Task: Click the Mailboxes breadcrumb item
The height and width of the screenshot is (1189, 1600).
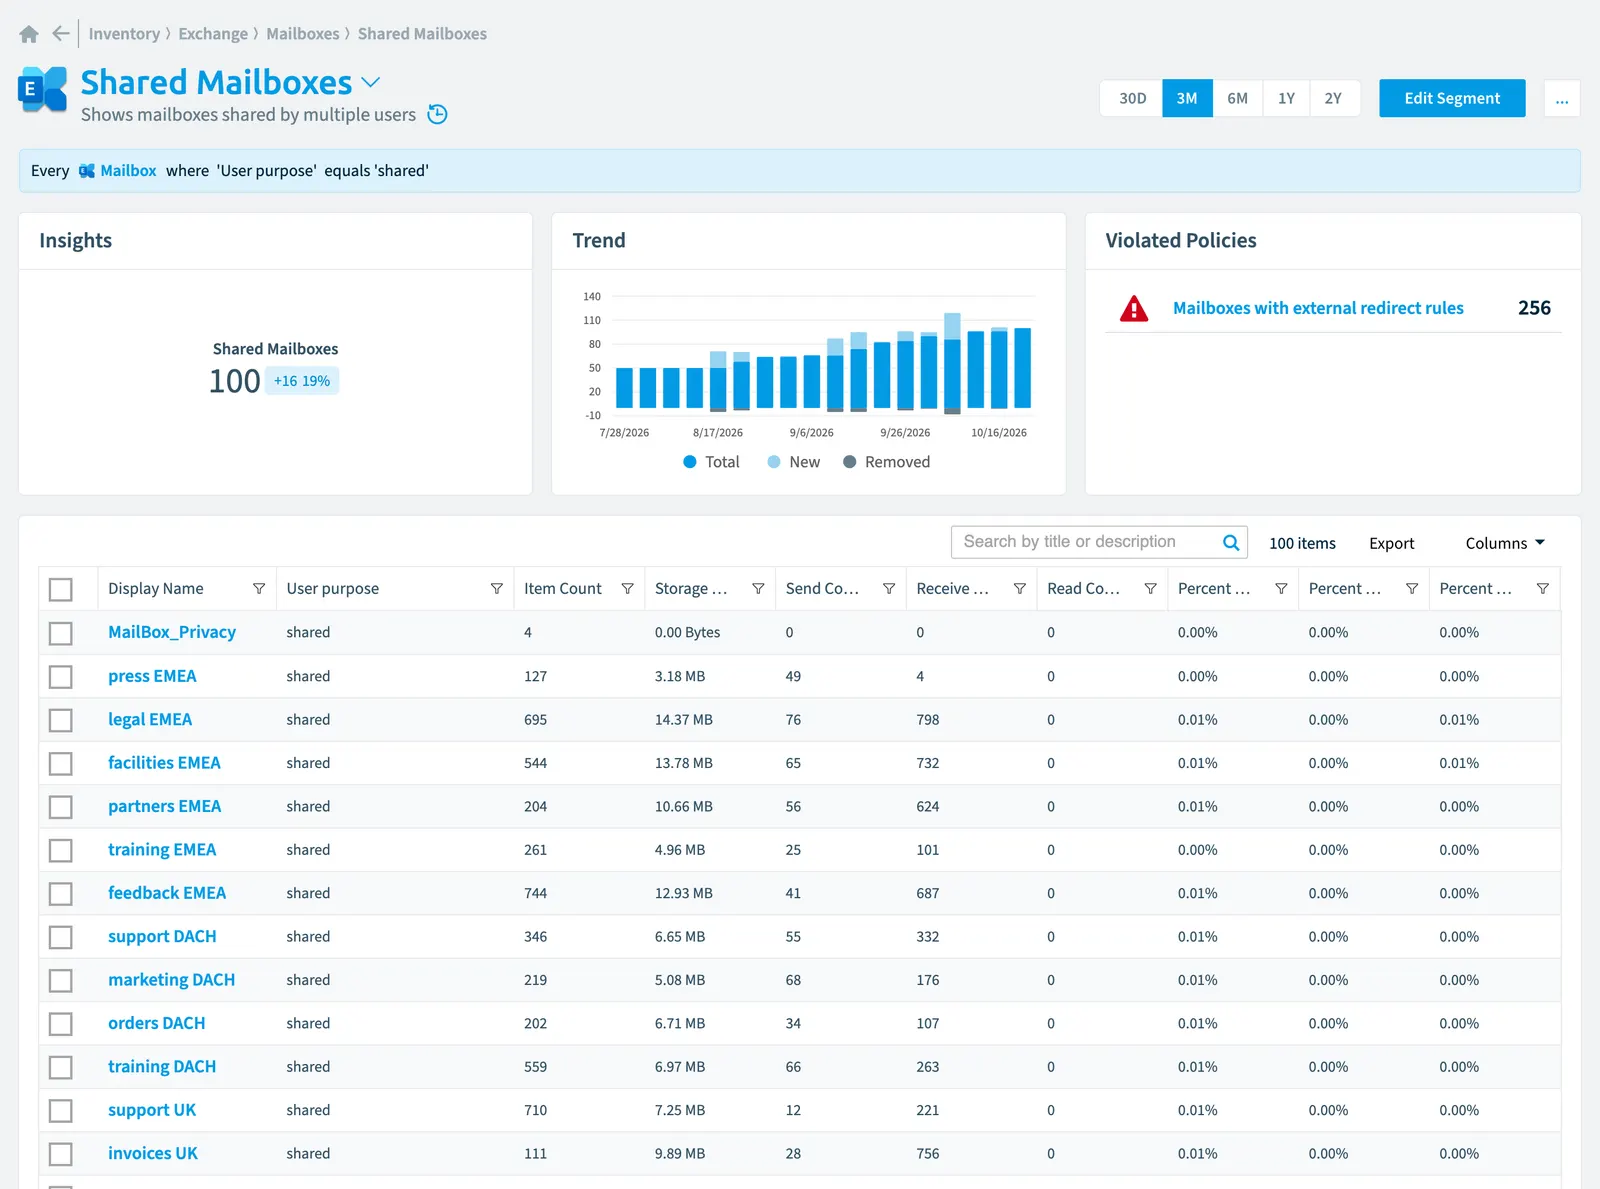Action: pos(303,34)
